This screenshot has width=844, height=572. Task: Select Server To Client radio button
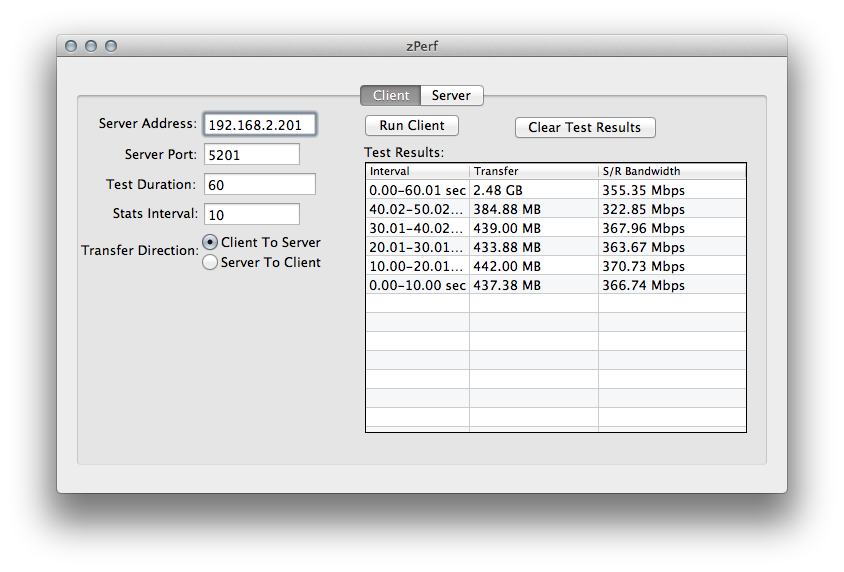click(210, 262)
